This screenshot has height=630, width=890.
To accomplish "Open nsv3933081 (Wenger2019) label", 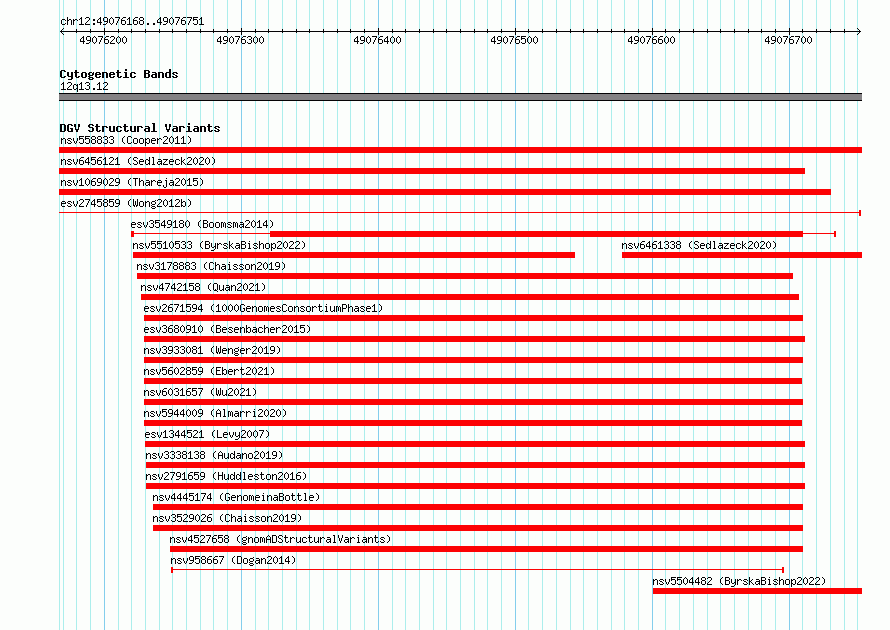I will point(212,350).
